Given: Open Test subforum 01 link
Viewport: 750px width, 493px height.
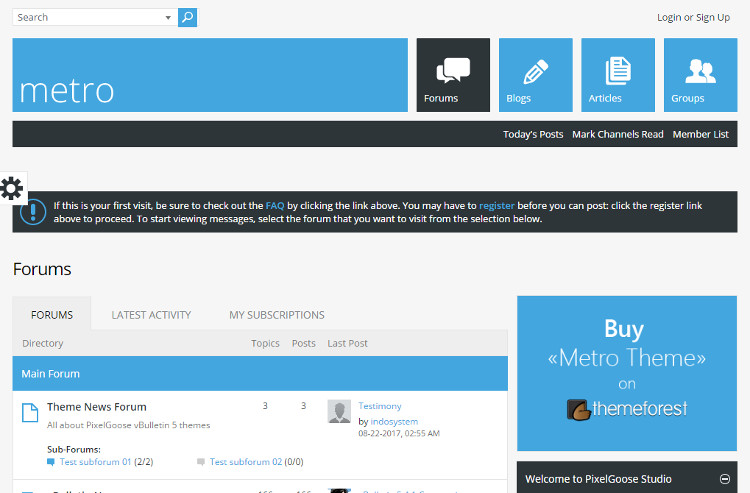Looking at the screenshot, I should click(95, 462).
